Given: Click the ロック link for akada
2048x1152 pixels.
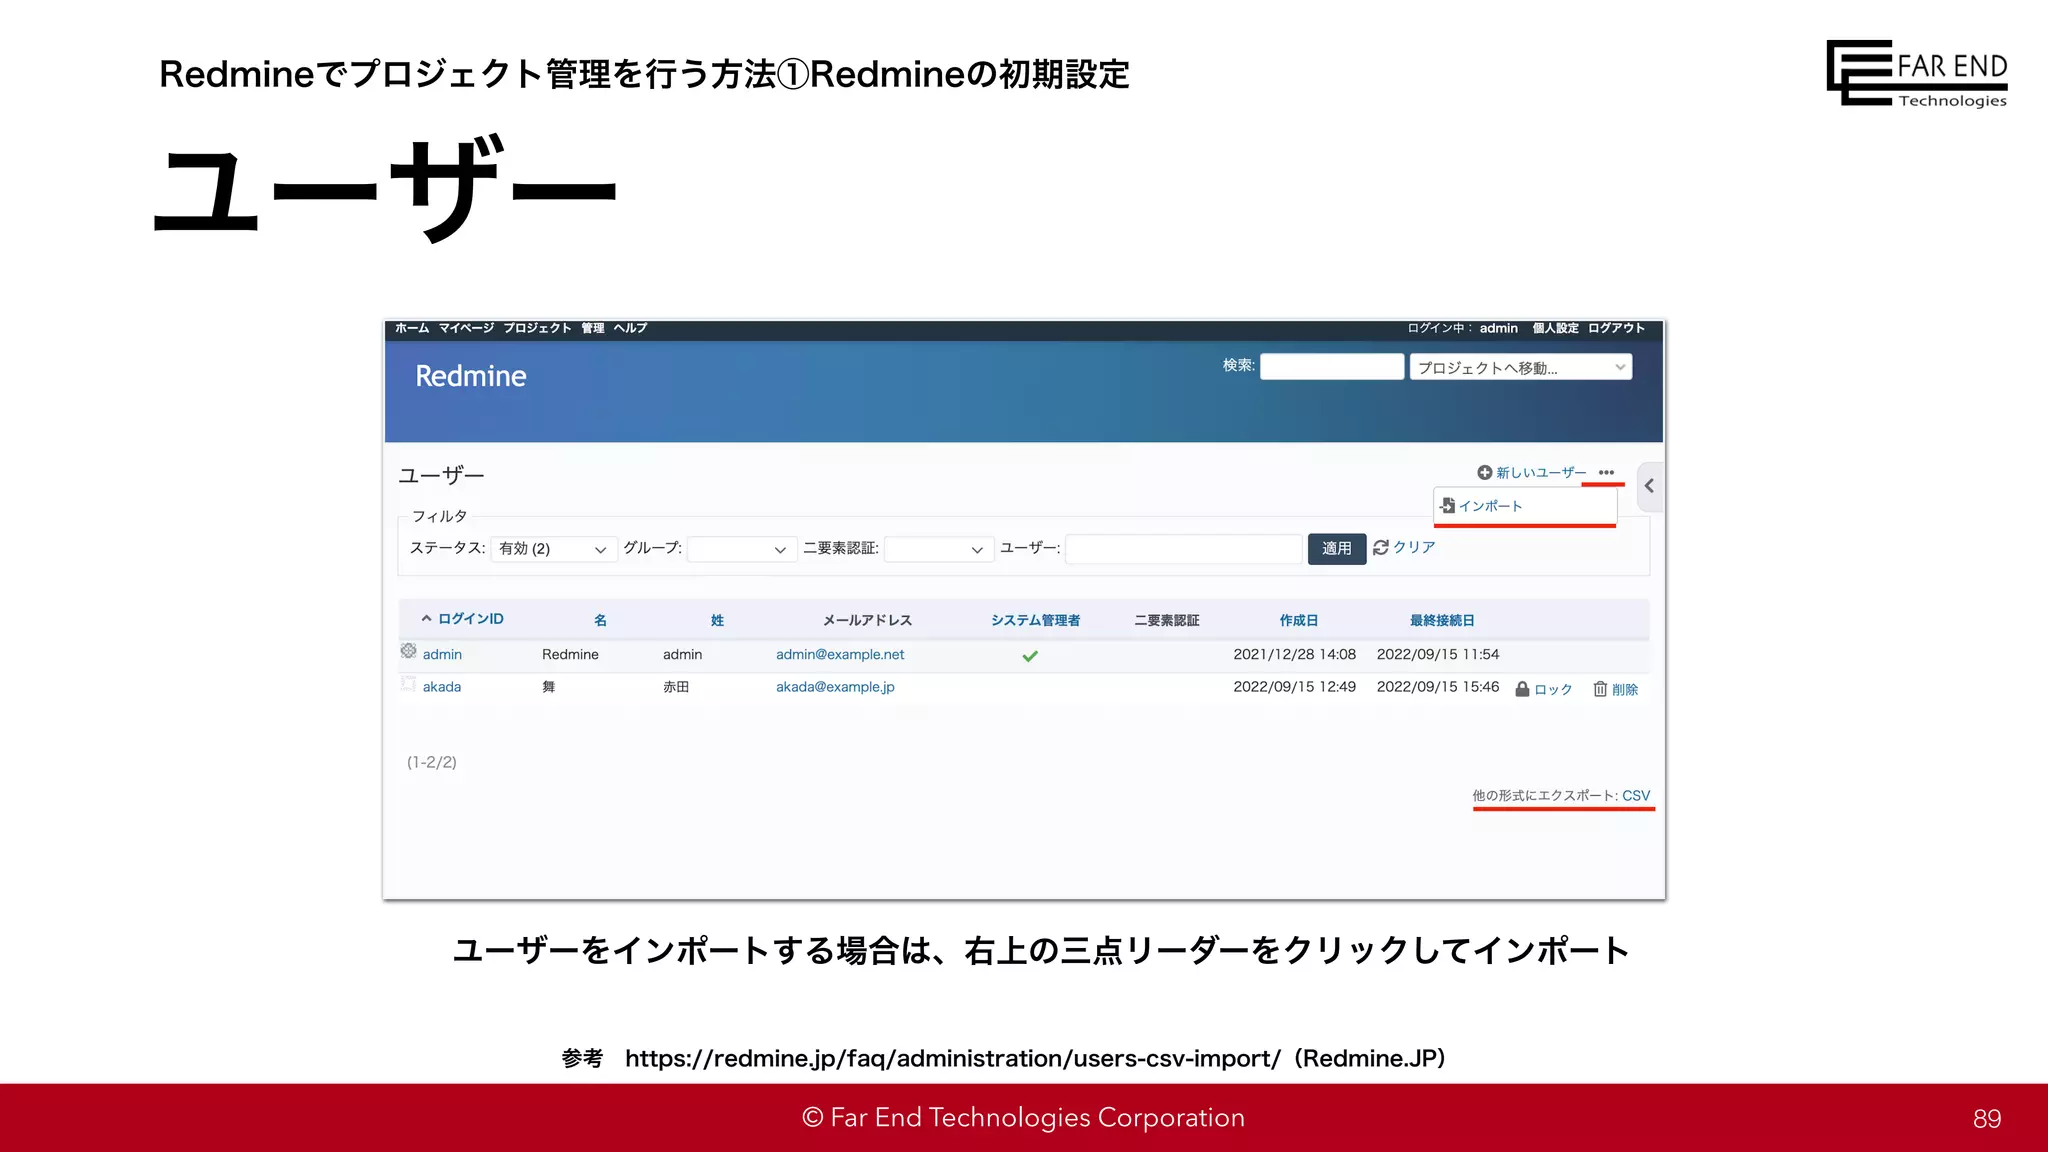Looking at the screenshot, I should pyautogui.click(x=1553, y=689).
